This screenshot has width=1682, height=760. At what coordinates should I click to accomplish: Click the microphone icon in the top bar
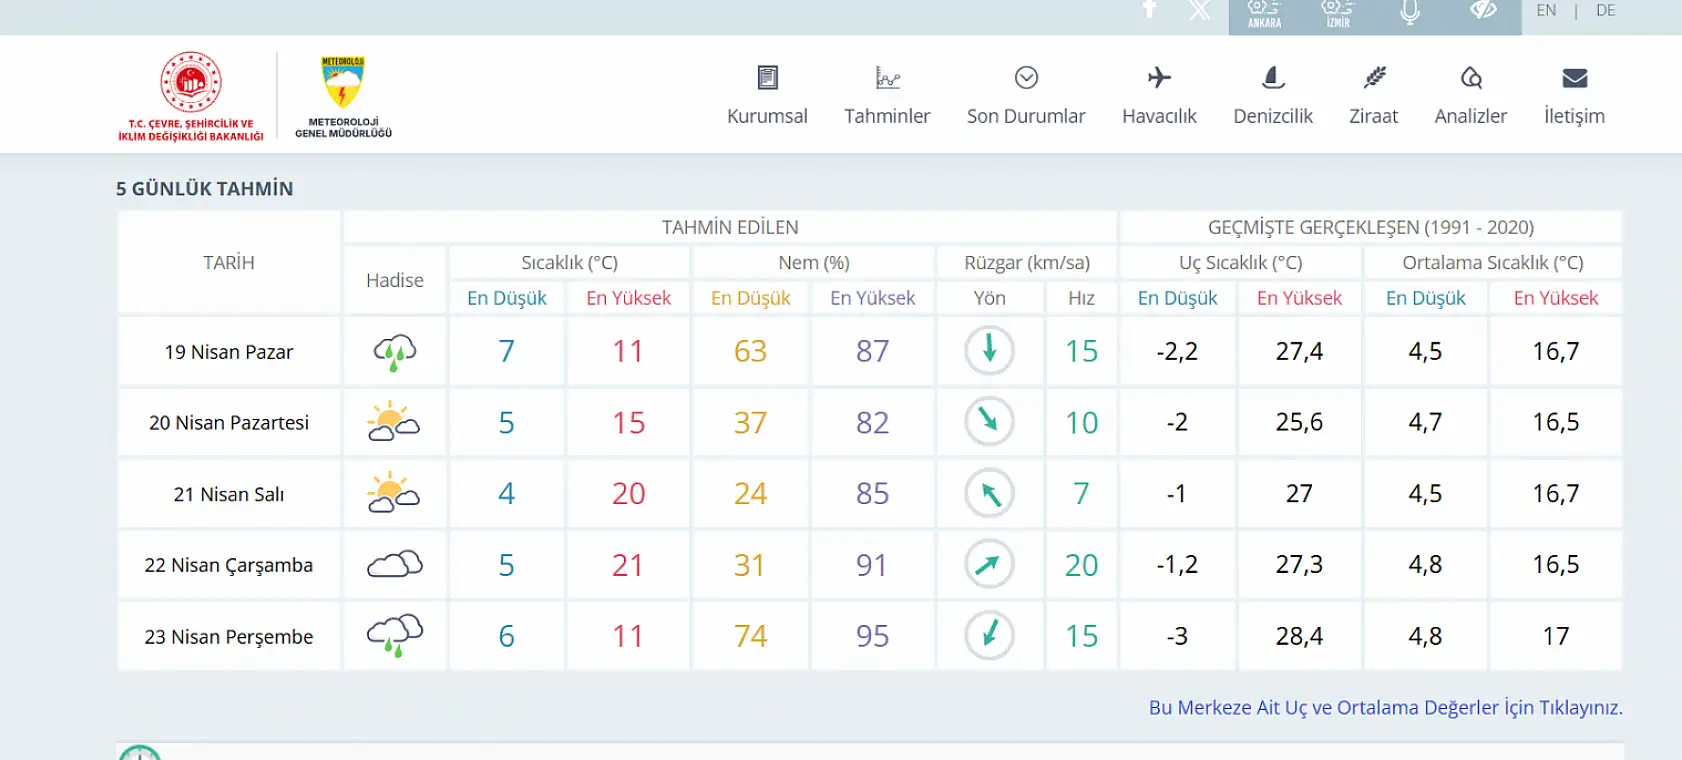click(1410, 11)
